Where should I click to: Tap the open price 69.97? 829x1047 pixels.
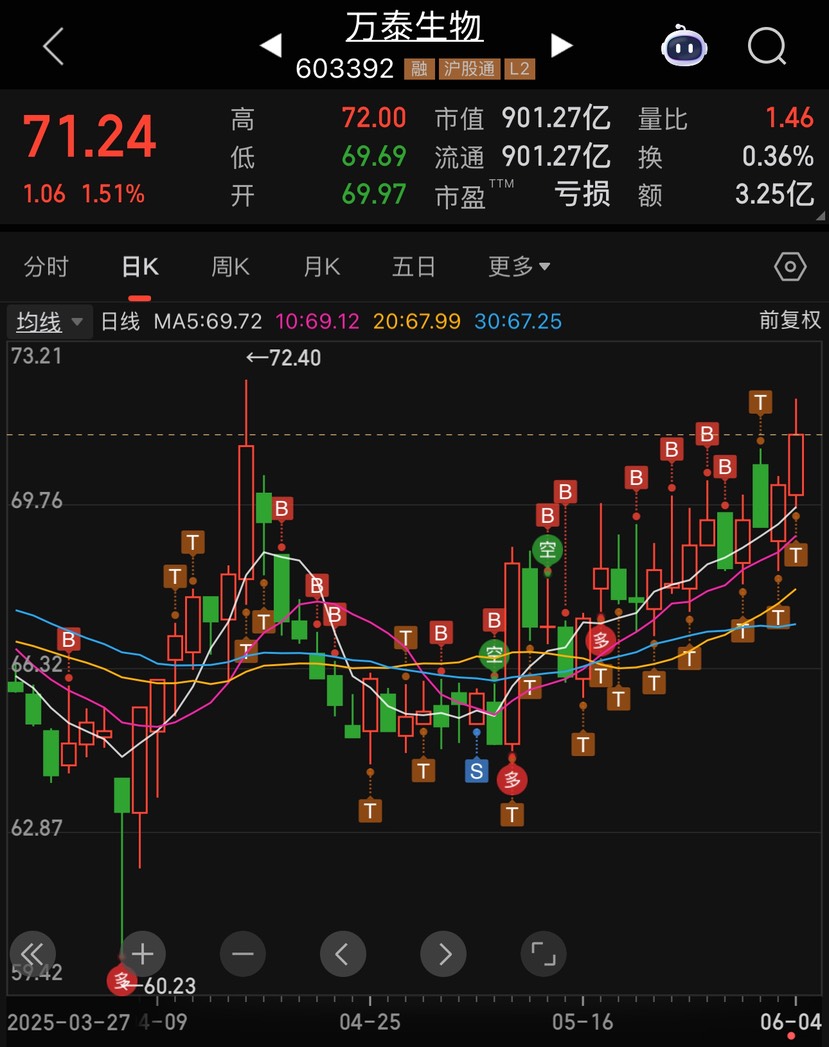(374, 194)
